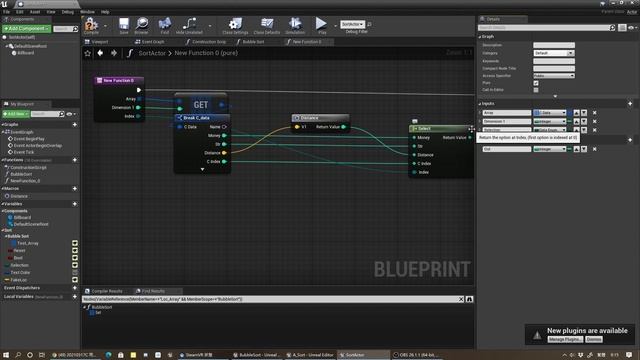Toggle editable eye for Text_Array variable
The image size is (640, 360).
[x=75, y=243]
